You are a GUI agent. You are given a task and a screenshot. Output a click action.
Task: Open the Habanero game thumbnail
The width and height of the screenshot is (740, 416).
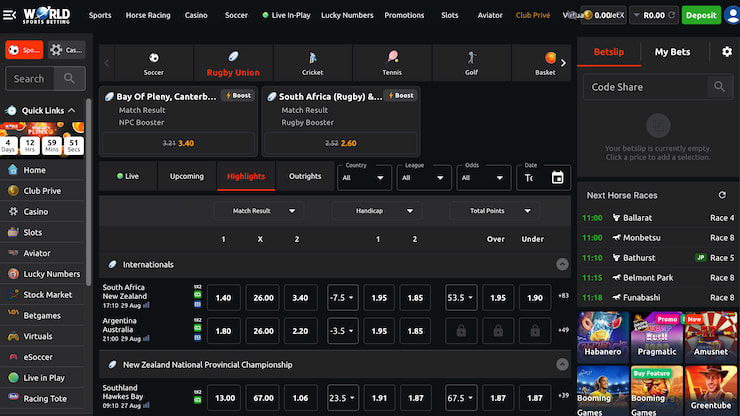pos(603,337)
